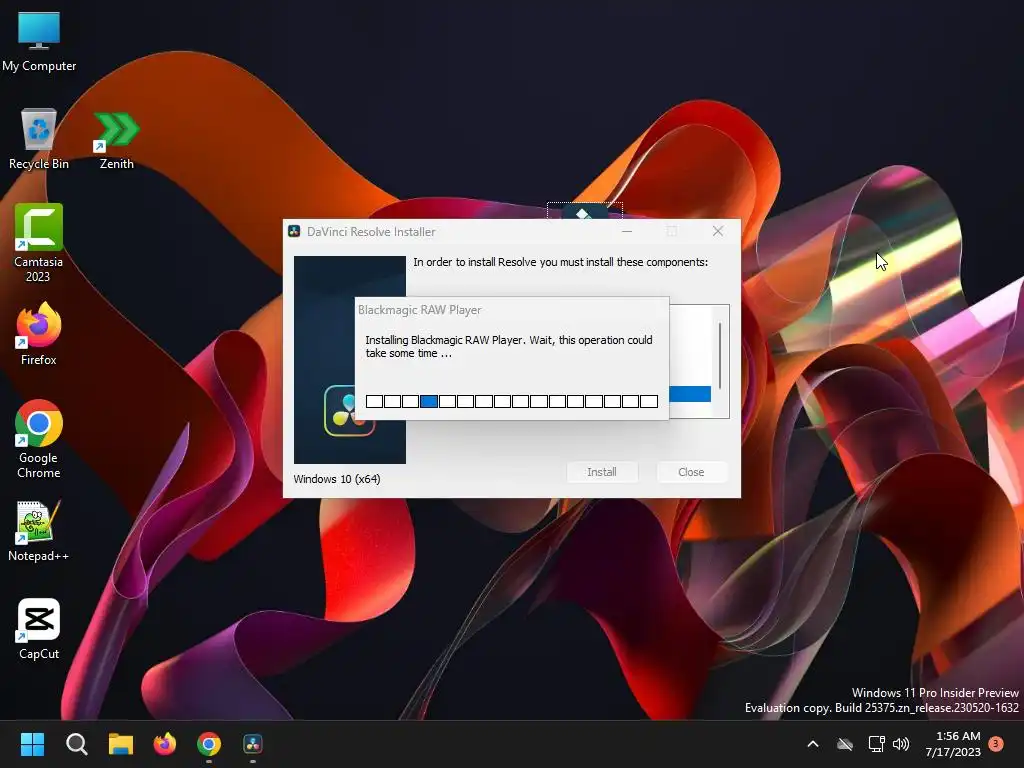Select the Google Chrome desktop shortcut

tap(39, 440)
